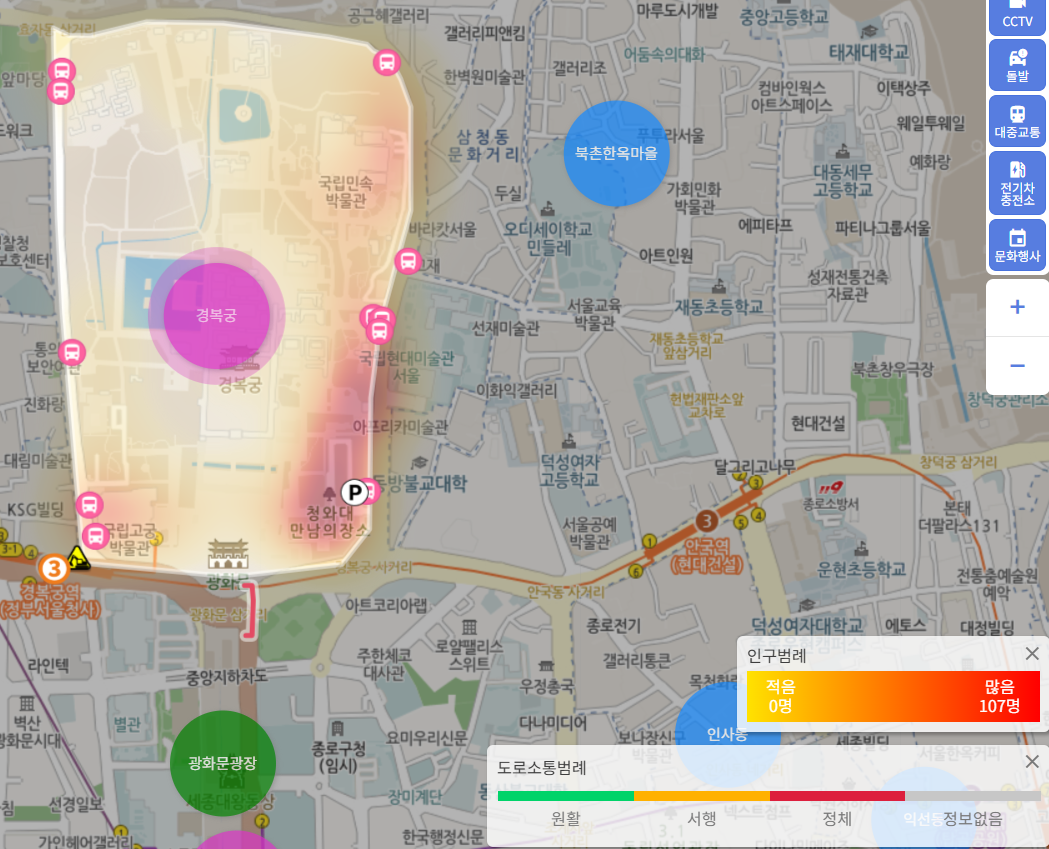Click the parking P icon near 청와대 만남의장소

click(355, 493)
